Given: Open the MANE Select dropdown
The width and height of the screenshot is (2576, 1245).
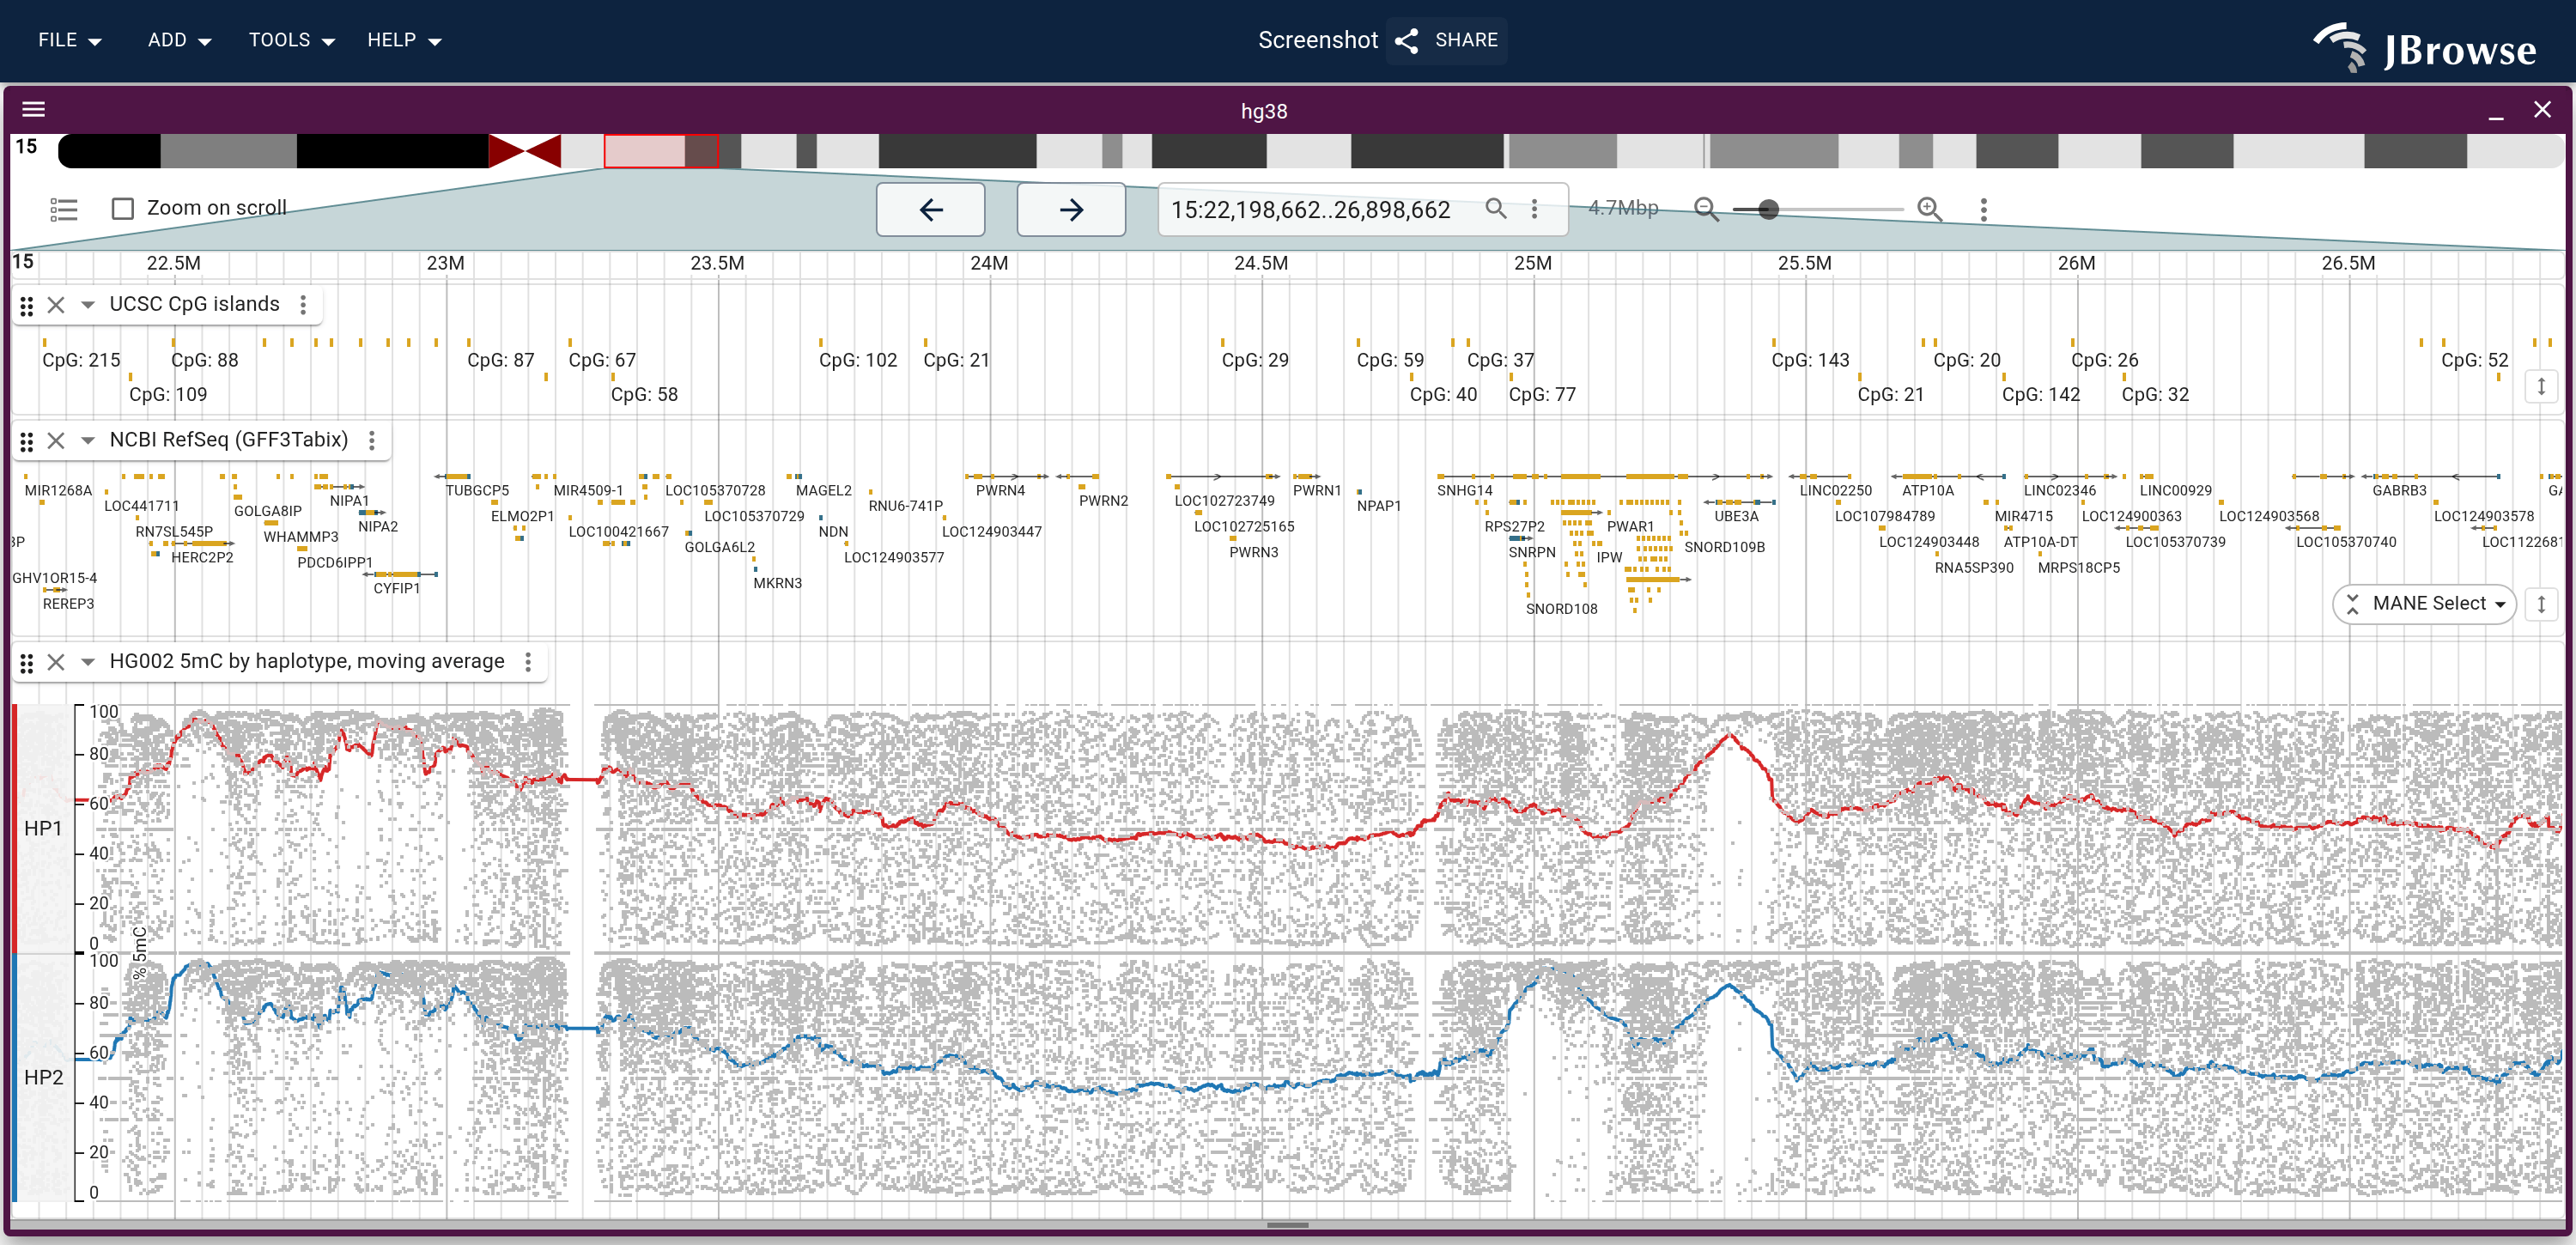Looking at the screenshot, I should (x=2425, y=604).
